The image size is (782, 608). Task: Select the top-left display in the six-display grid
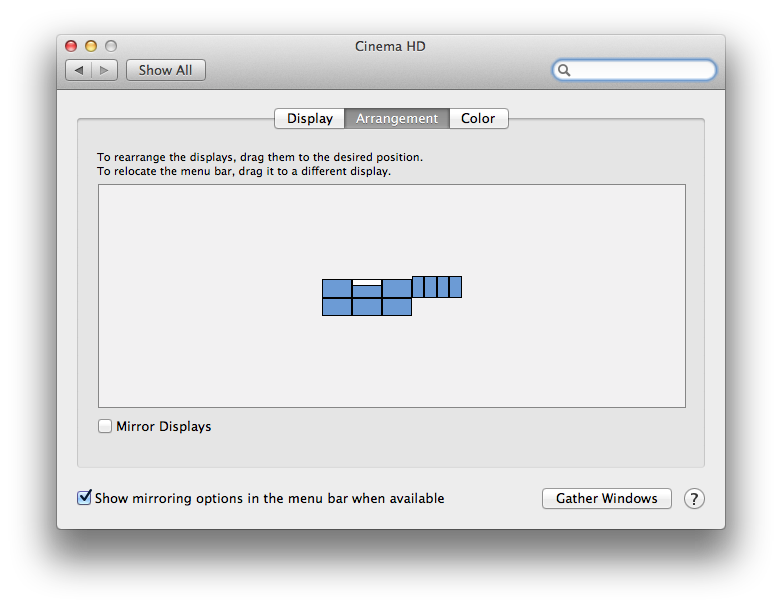(x=337, y=289)
